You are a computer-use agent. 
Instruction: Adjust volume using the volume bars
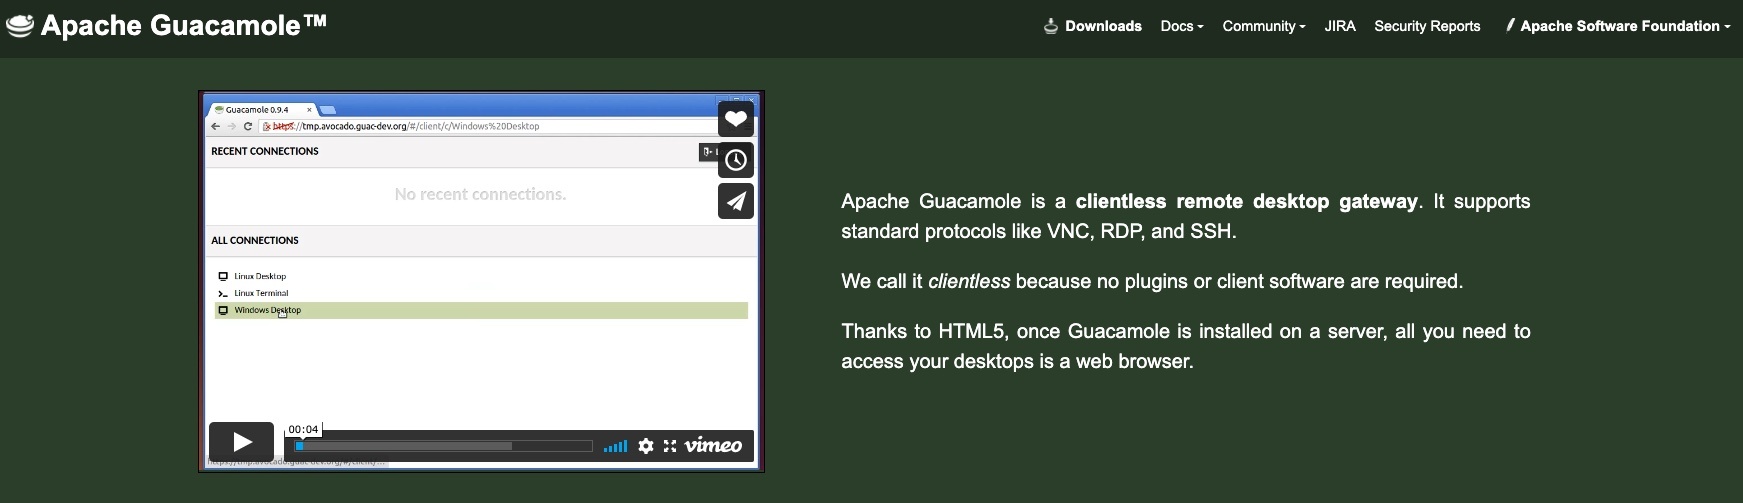(616, 446)
